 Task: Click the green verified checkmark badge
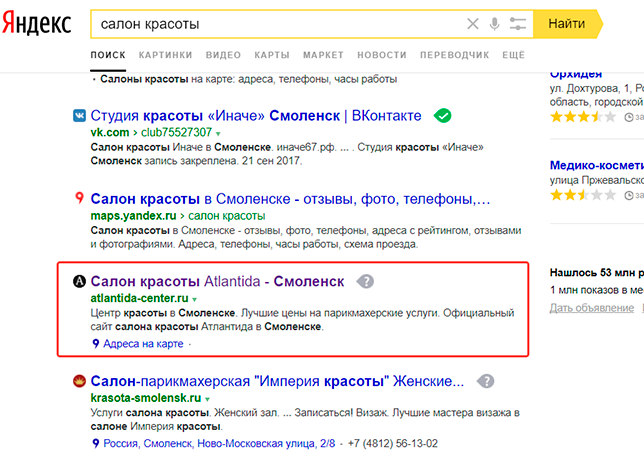[x=442, y=116]
